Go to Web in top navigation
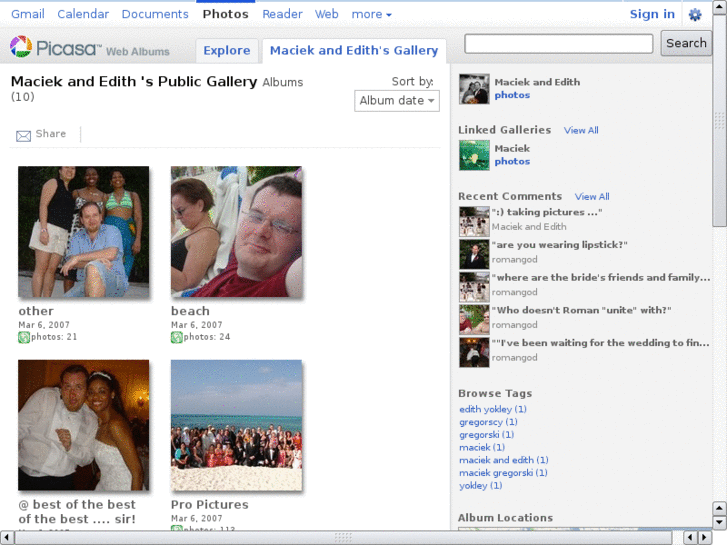The width and height of the screenshot is (727, 545). coord(326,14)
